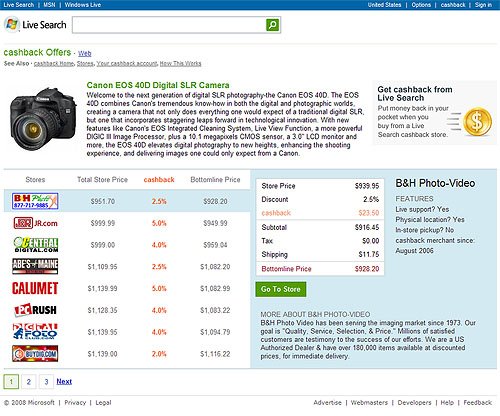500x416 pixels.
Task: Open the Help footer link
Action: [x=447, y=402]
